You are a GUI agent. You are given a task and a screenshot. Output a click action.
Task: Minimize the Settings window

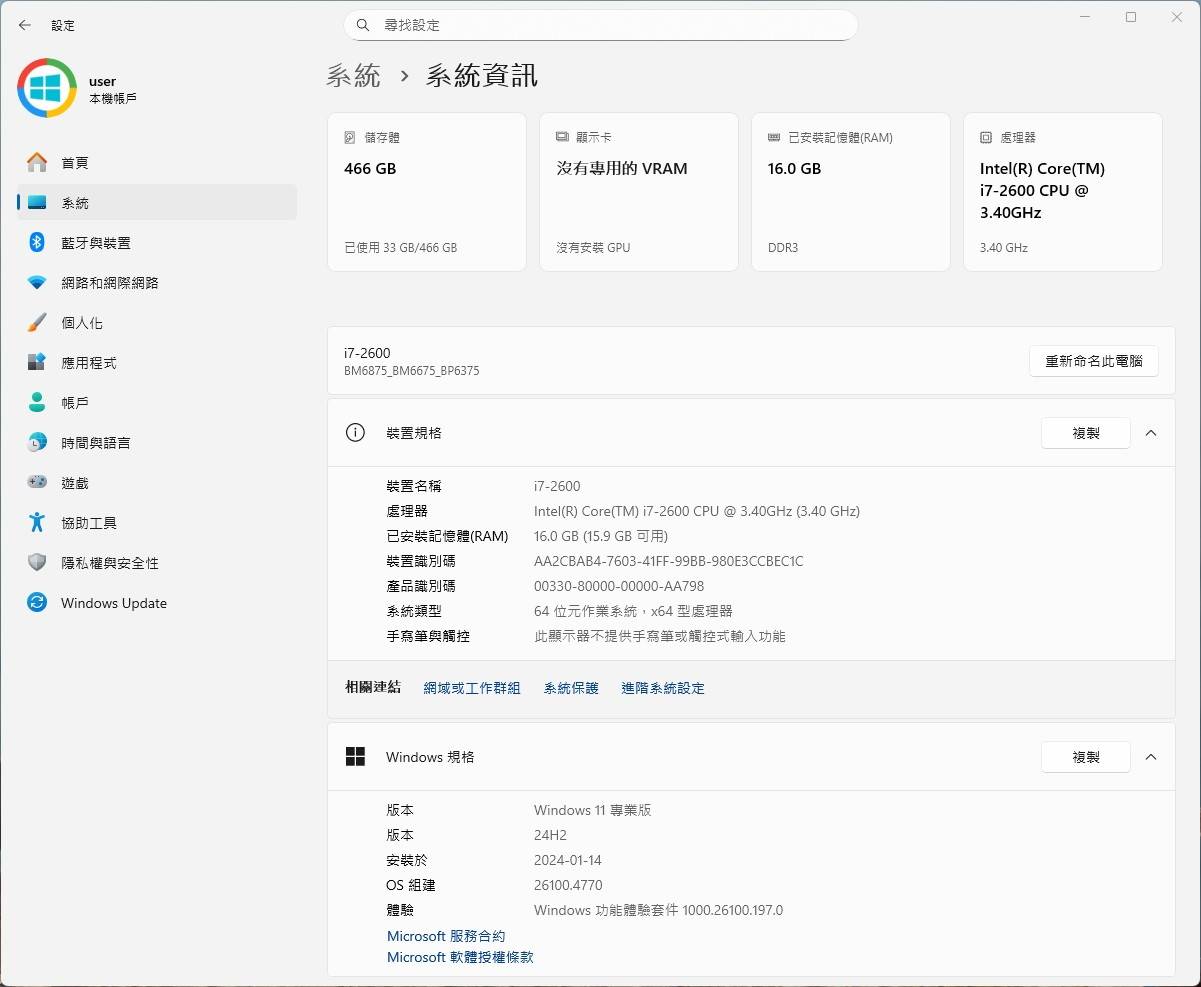1086,17
